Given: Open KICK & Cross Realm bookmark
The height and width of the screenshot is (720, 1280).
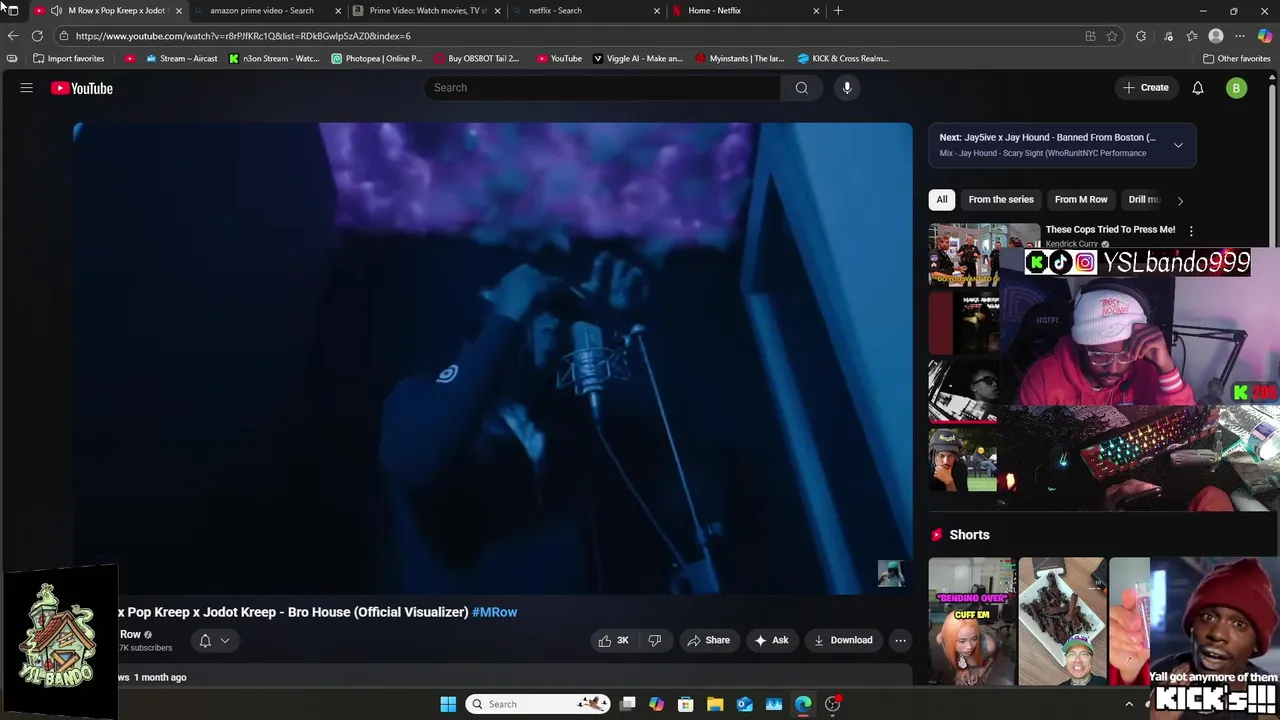Looking at the screenshot, I should pos(843,58).
